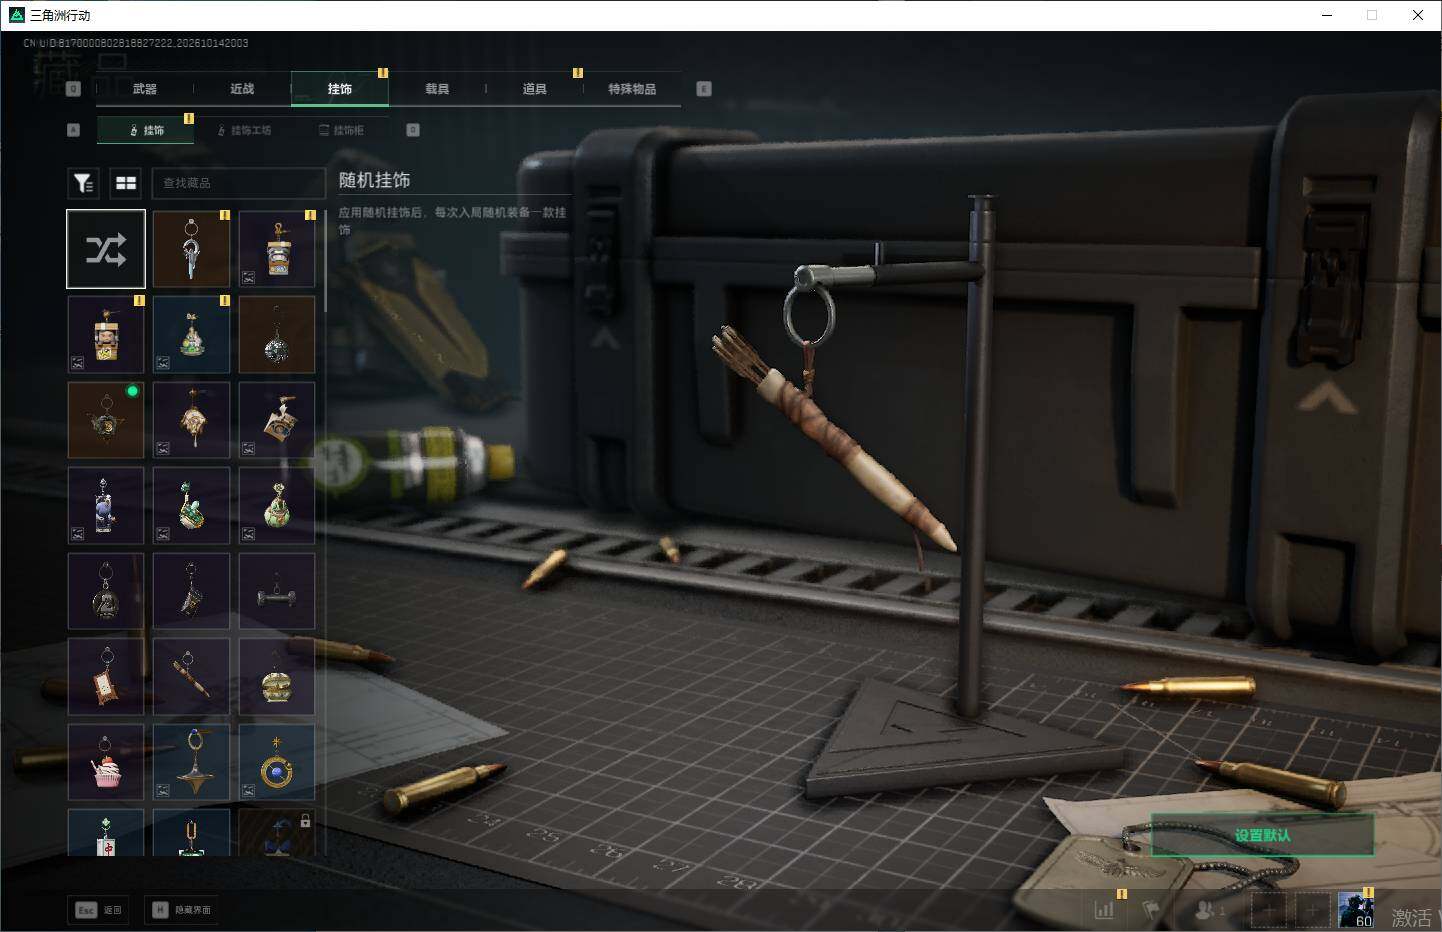Choose the dumbbell charm
This screenshot has height=932, width=1442.
277,592
